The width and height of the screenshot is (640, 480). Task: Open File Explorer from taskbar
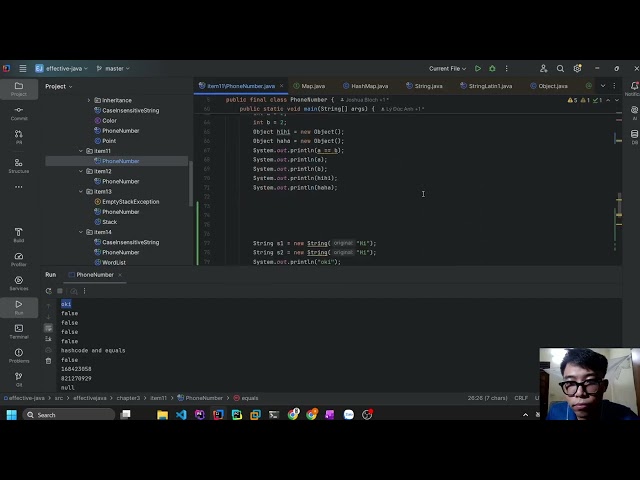[x=162, y=415]
